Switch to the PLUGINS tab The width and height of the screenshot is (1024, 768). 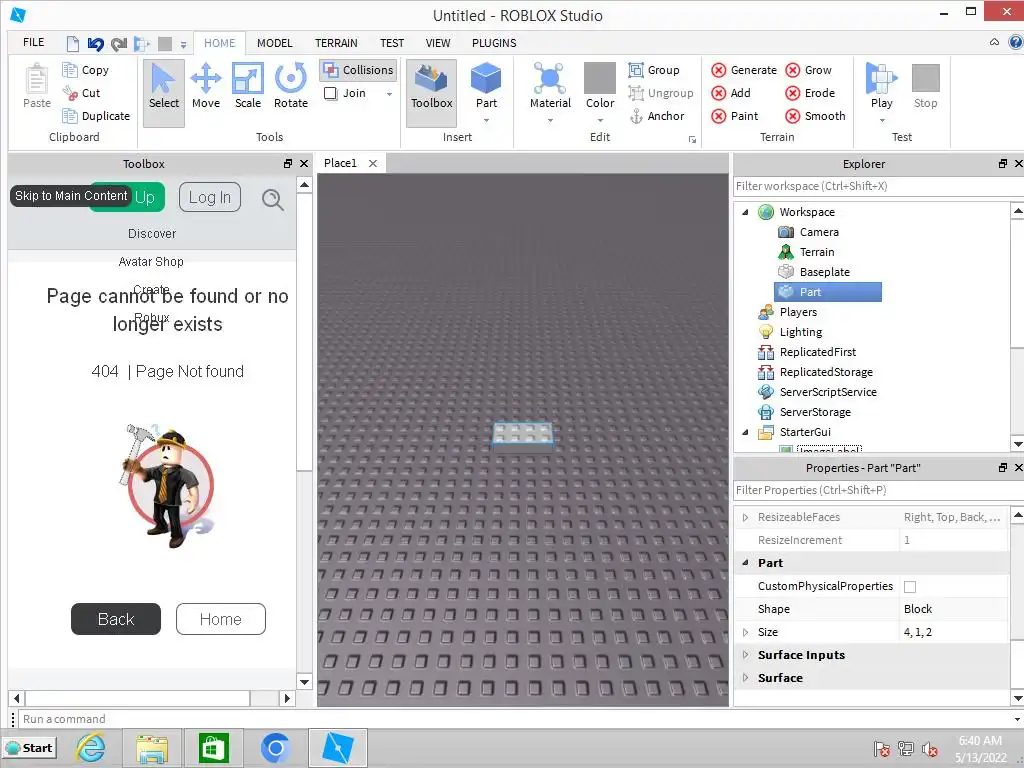[x=494, y=43]
